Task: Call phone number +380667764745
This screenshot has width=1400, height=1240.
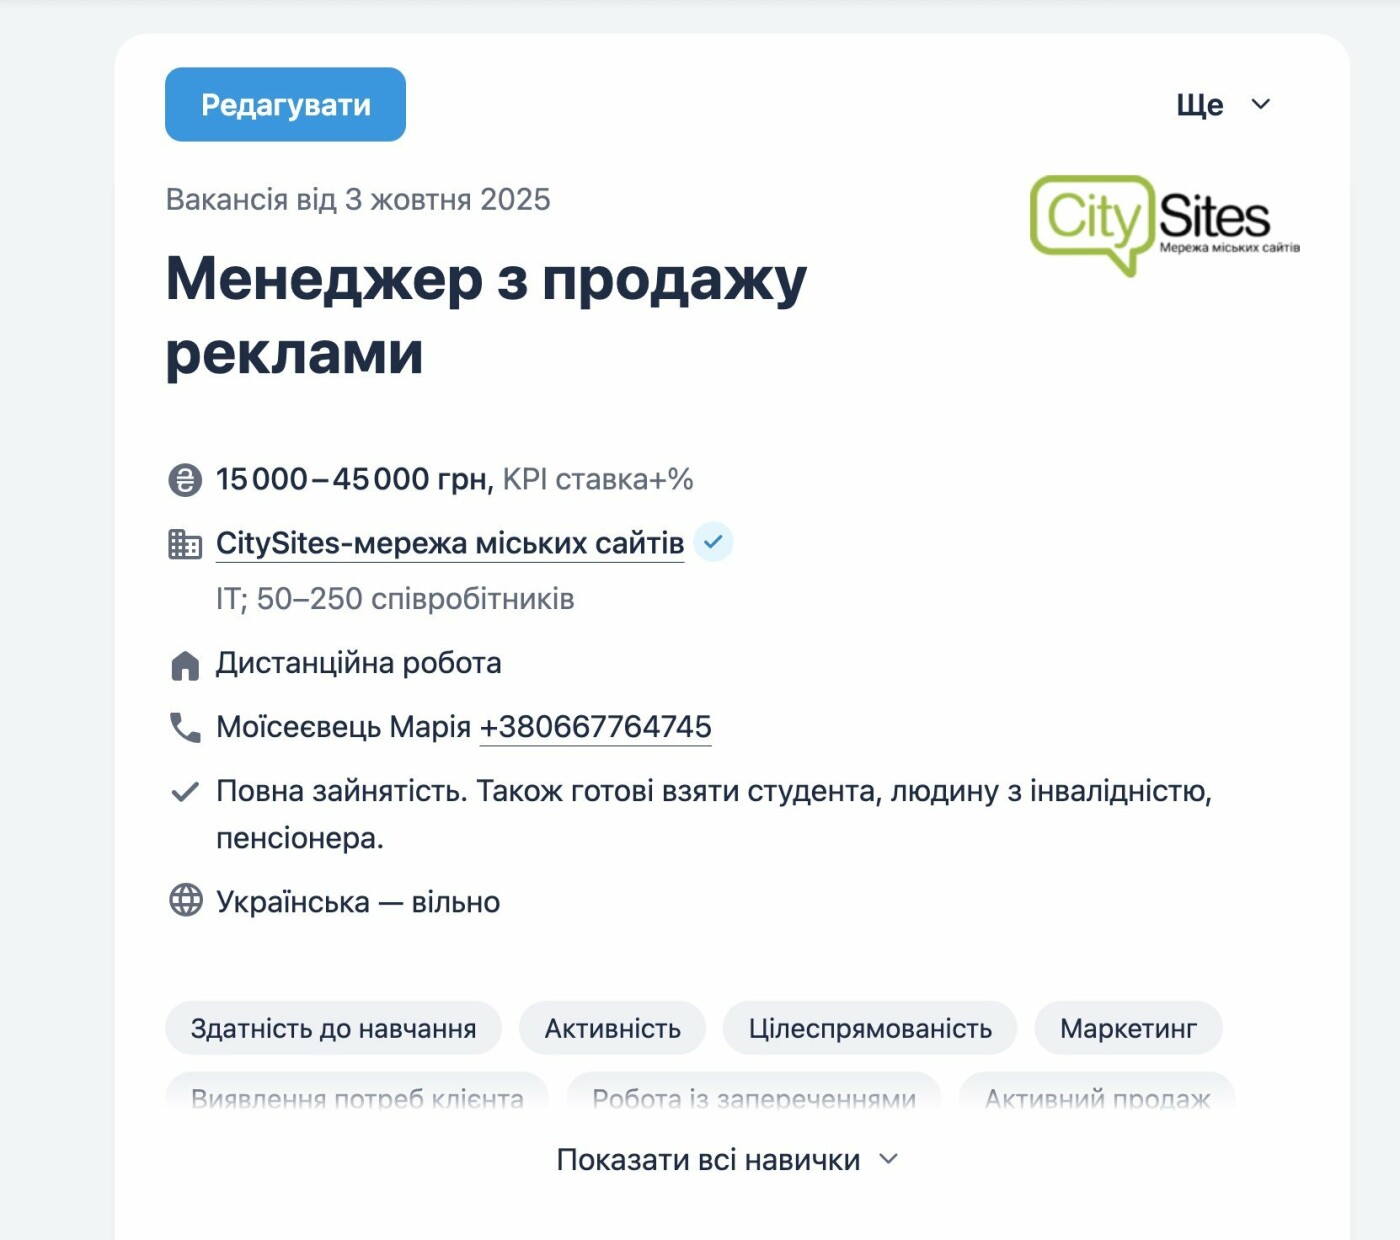Action: pyautogui.click(x=595, y=727)
